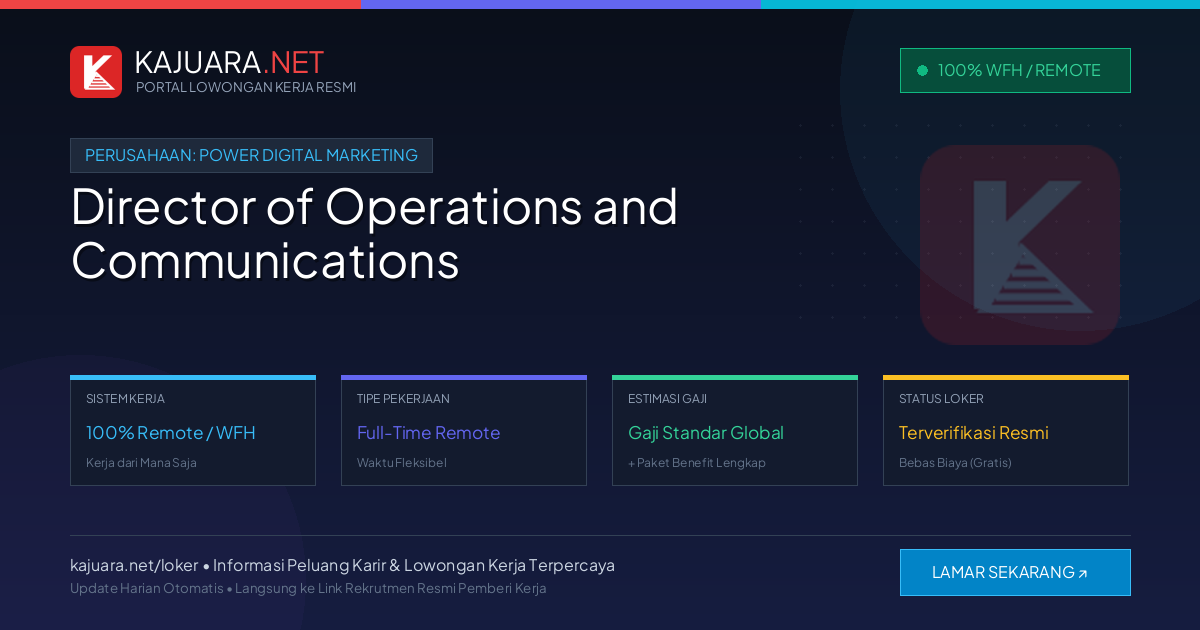This screenshot has height=630, width=1200.
Task: Click the 100% Remote / WFH value
Action: (x=171, y=433)
